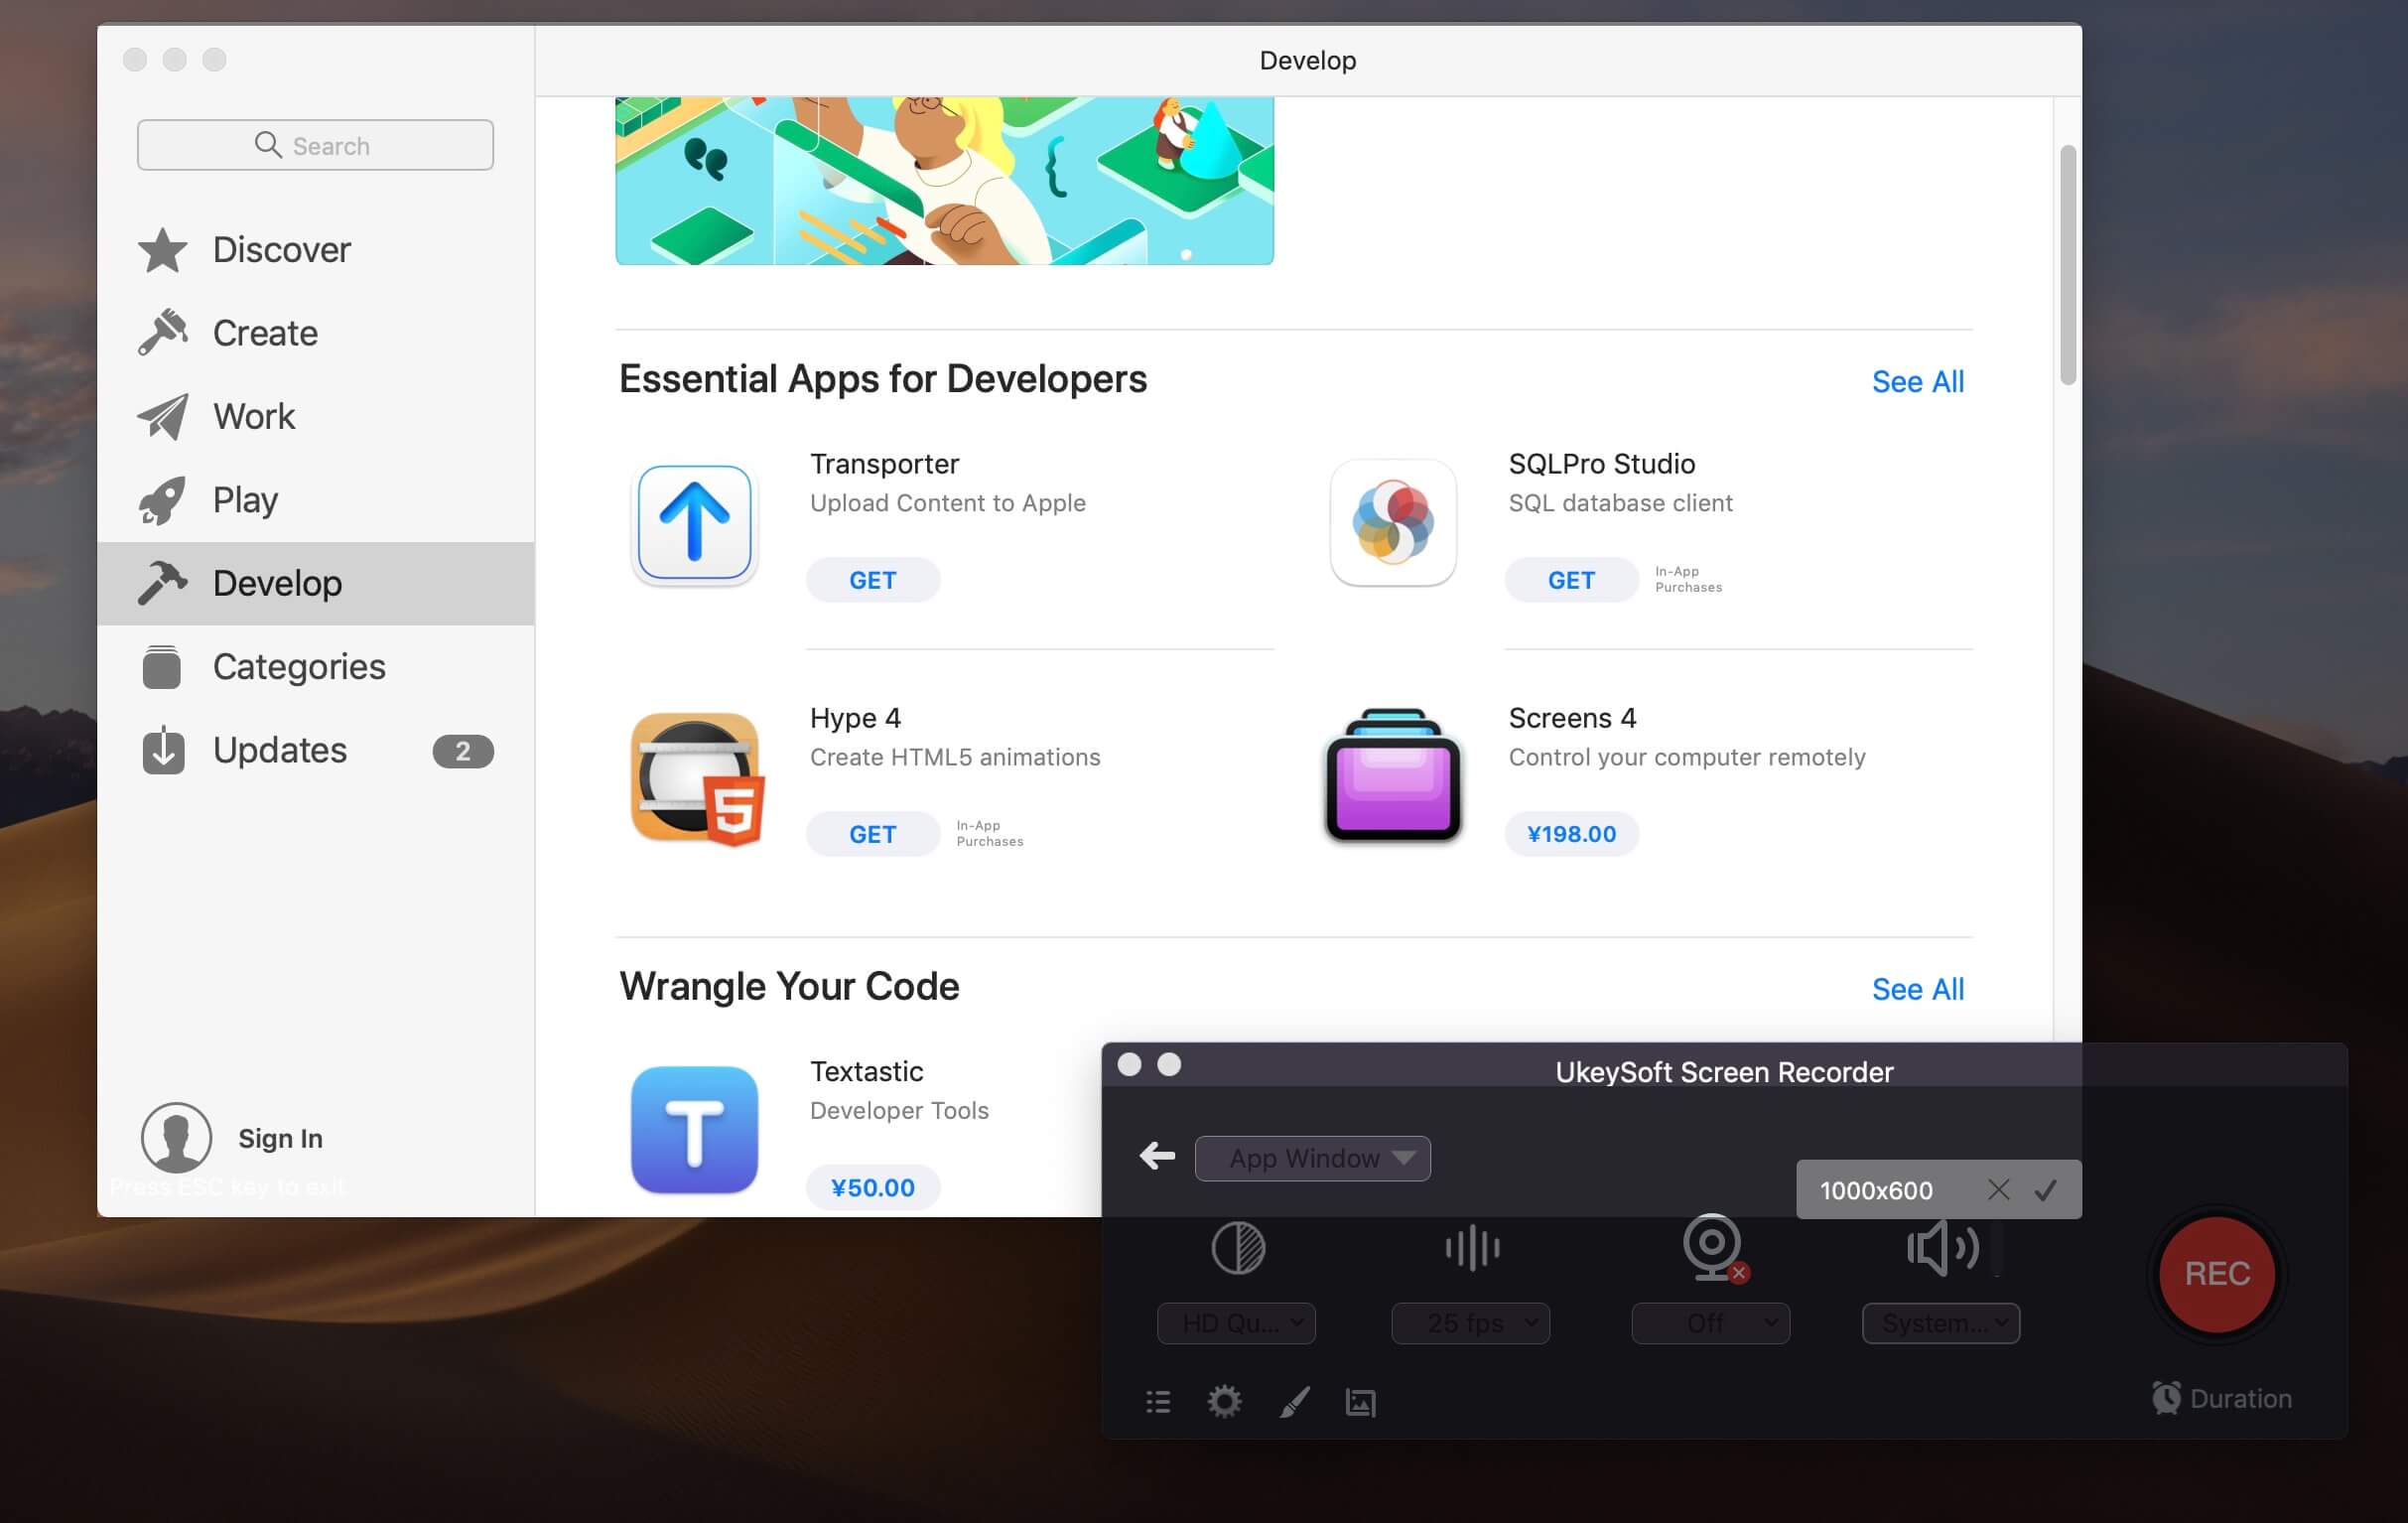
Task: Open the SQLPro Studio app icon
Action: (x=1393, y=522)
